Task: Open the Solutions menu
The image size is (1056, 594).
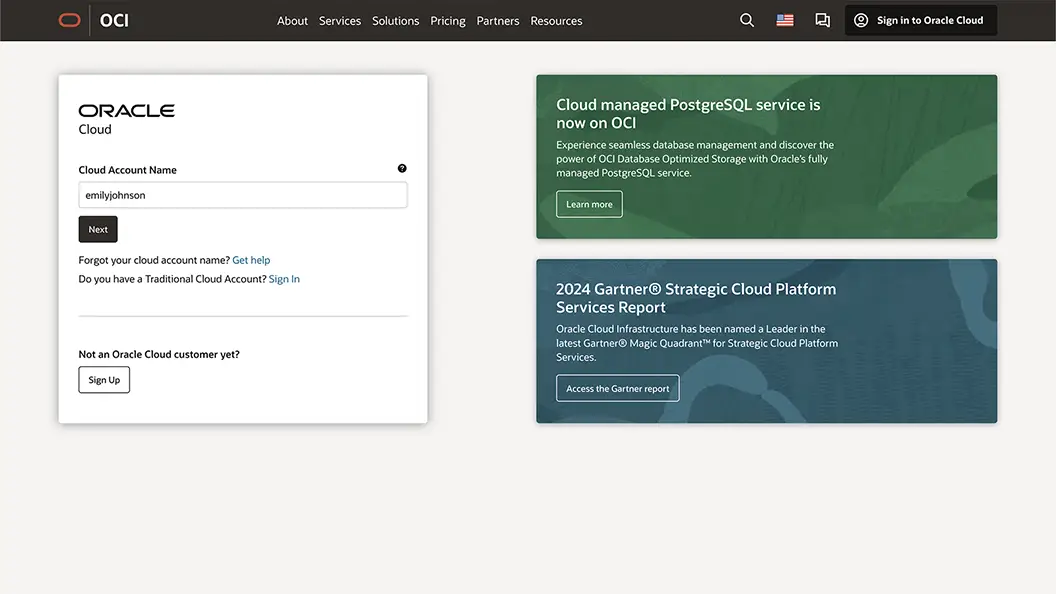Action: tap(395, 21)
